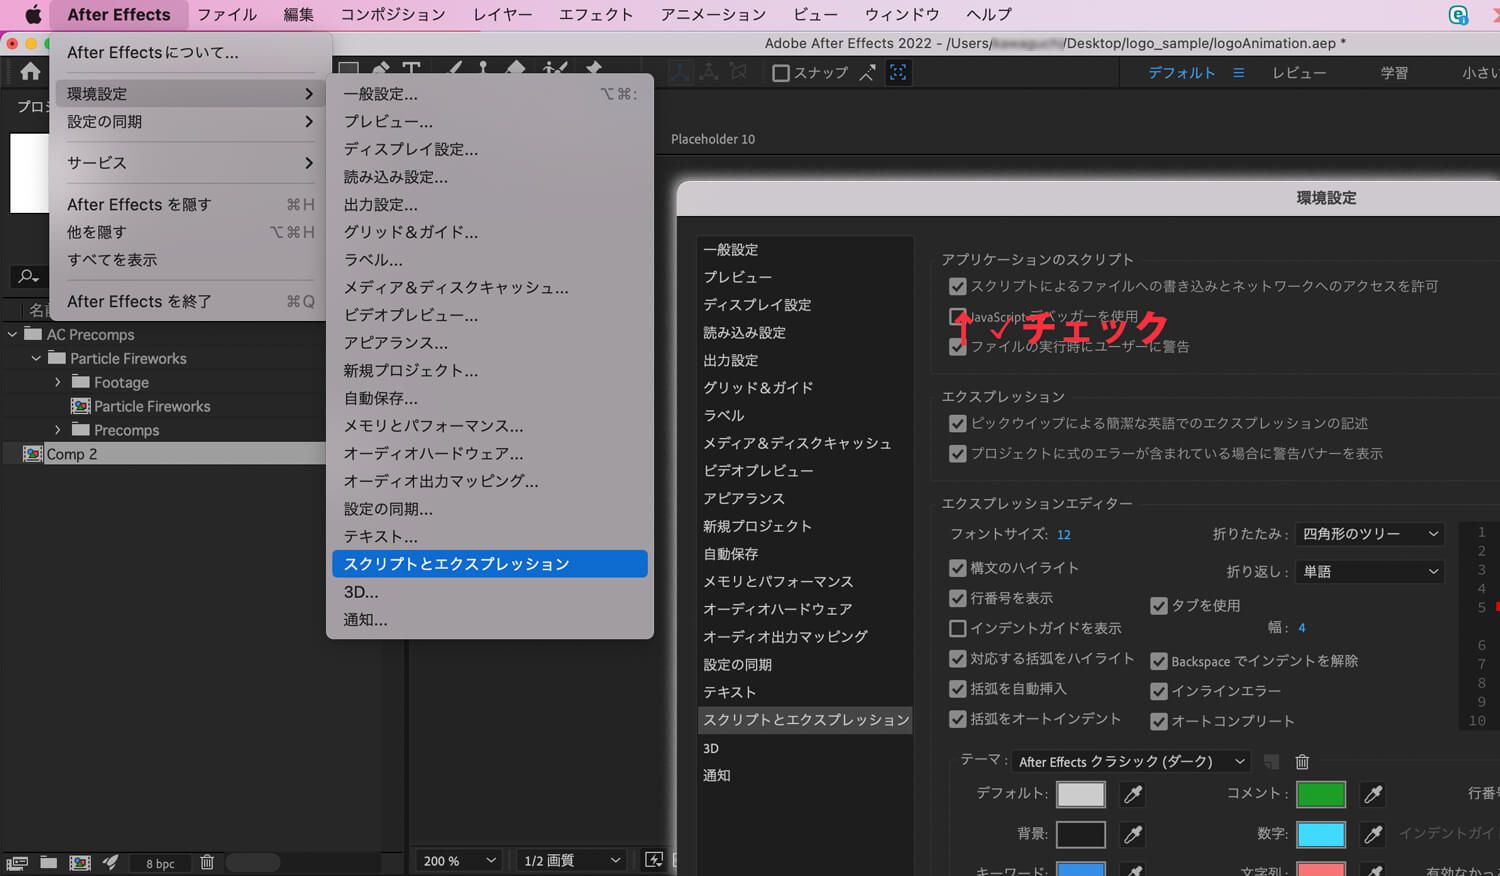
Task: Click the AC Precomps folder icon
Action: tap(33, 334)
